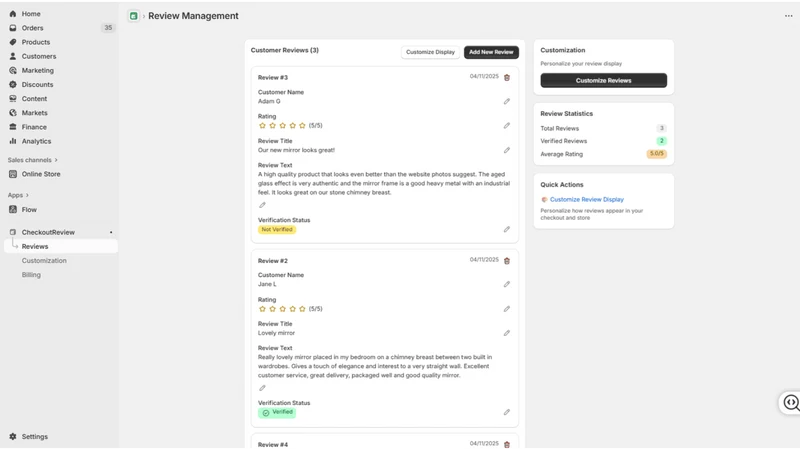Go to Orders section
This screenshot has height=450, width=800.
point(32,28)
